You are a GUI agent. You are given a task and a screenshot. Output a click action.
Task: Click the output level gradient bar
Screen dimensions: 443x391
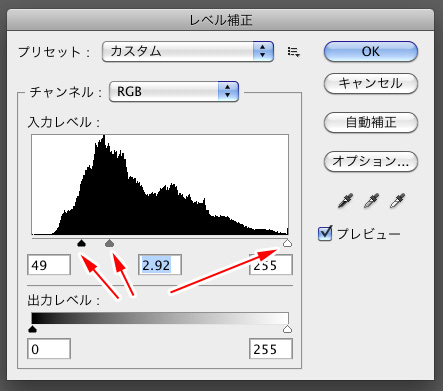(x=160, y=318)
